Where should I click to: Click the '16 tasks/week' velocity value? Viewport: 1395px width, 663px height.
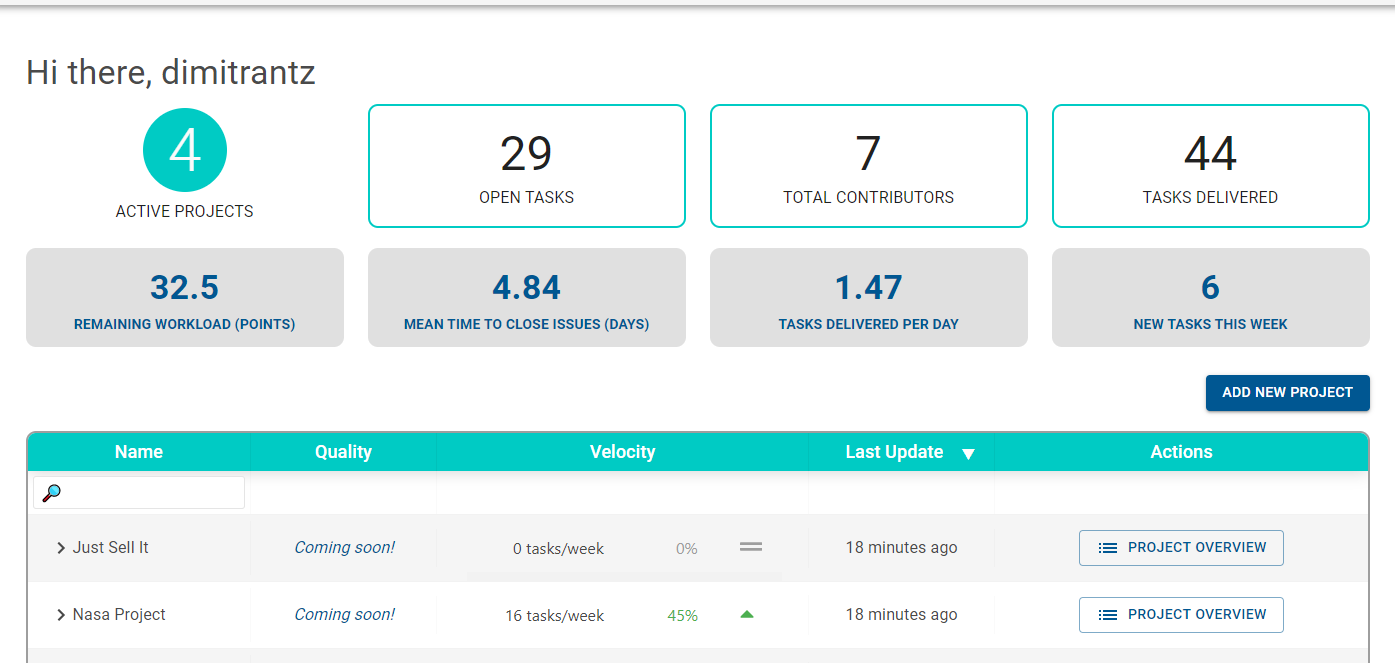(555, 616)
